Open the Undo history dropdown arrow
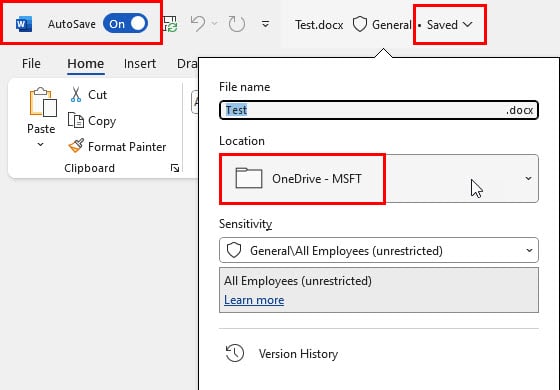The height and width of the screenshot is (390, 560). pos(215,24)
